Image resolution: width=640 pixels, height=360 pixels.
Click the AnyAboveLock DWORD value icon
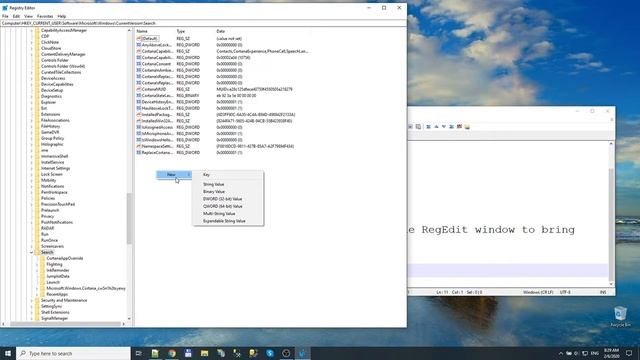point(139,45)
